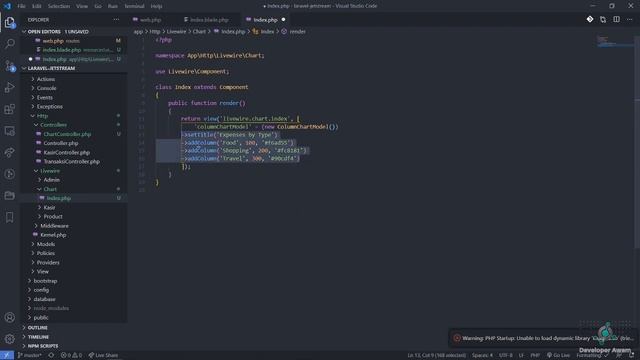Open the Terminal menu
Image resolution: width=640 pixels, height=360 pixels.
(134, 6)
